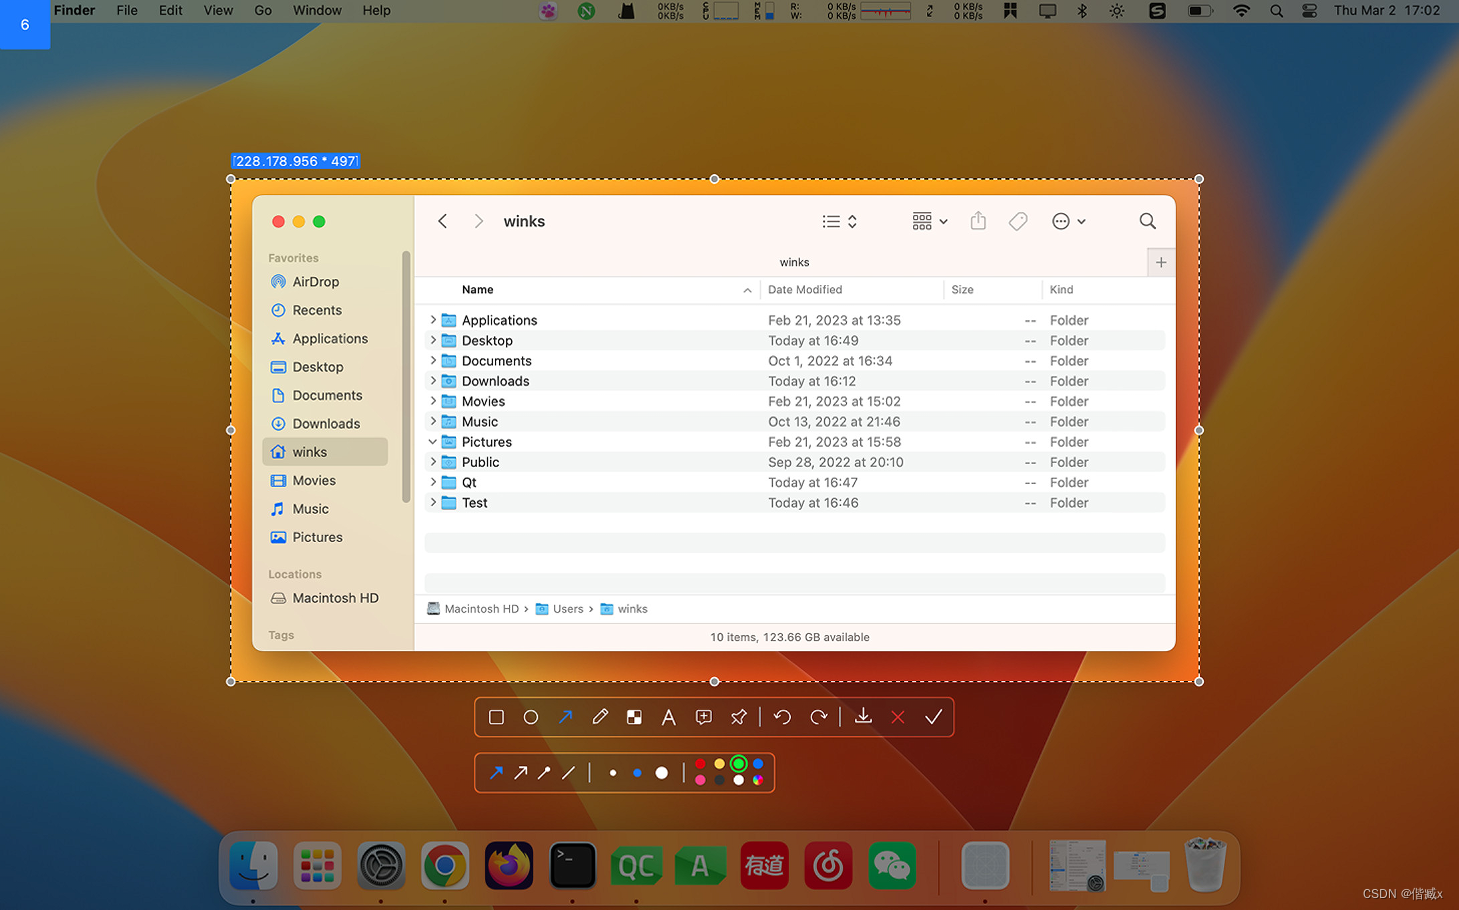This screenshot has width=1459, height=910.
Task: Open Google Chrome from the Dock
Action: pos(445,866)
